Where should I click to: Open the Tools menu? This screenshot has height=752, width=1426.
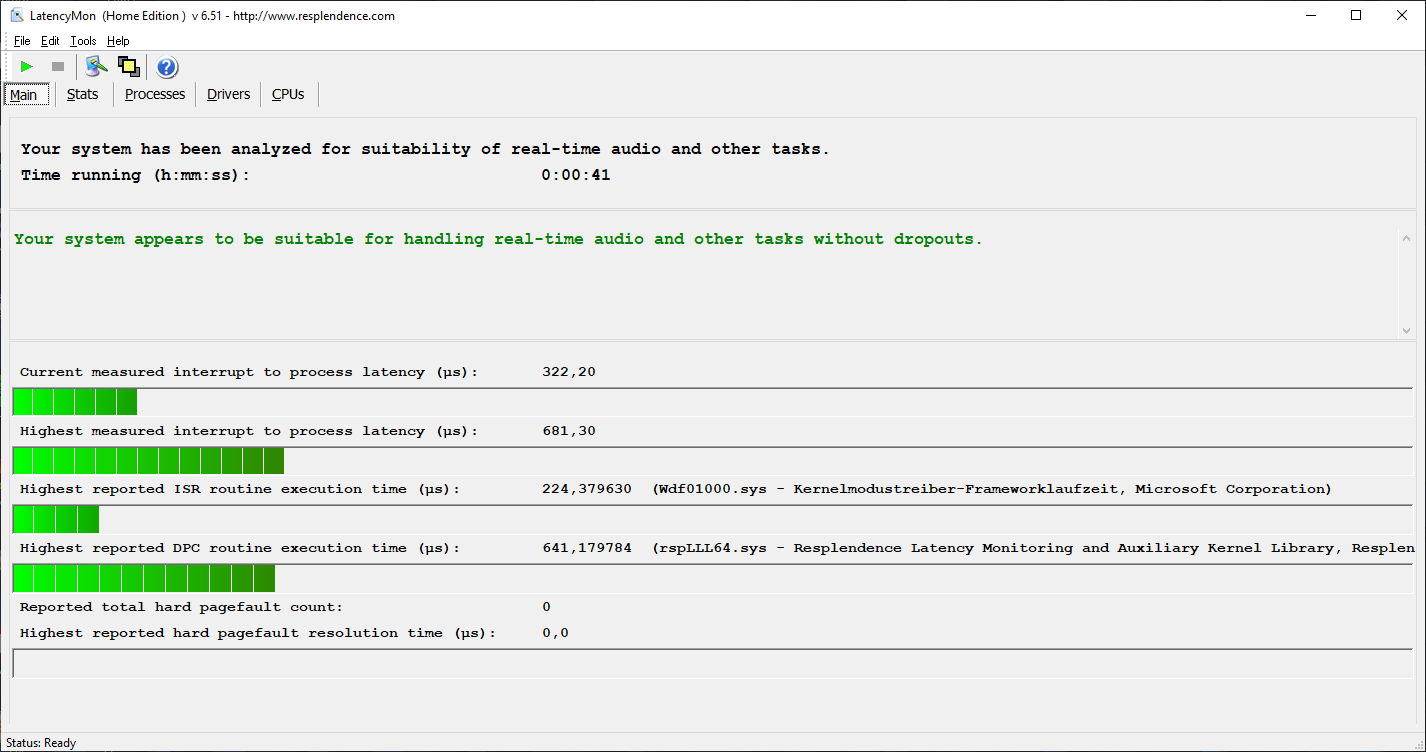click(83, 41)
